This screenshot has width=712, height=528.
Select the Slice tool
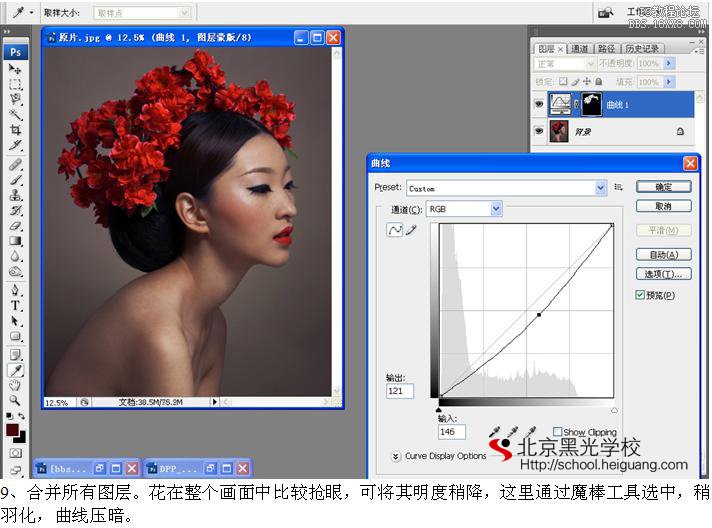point(15,145)
